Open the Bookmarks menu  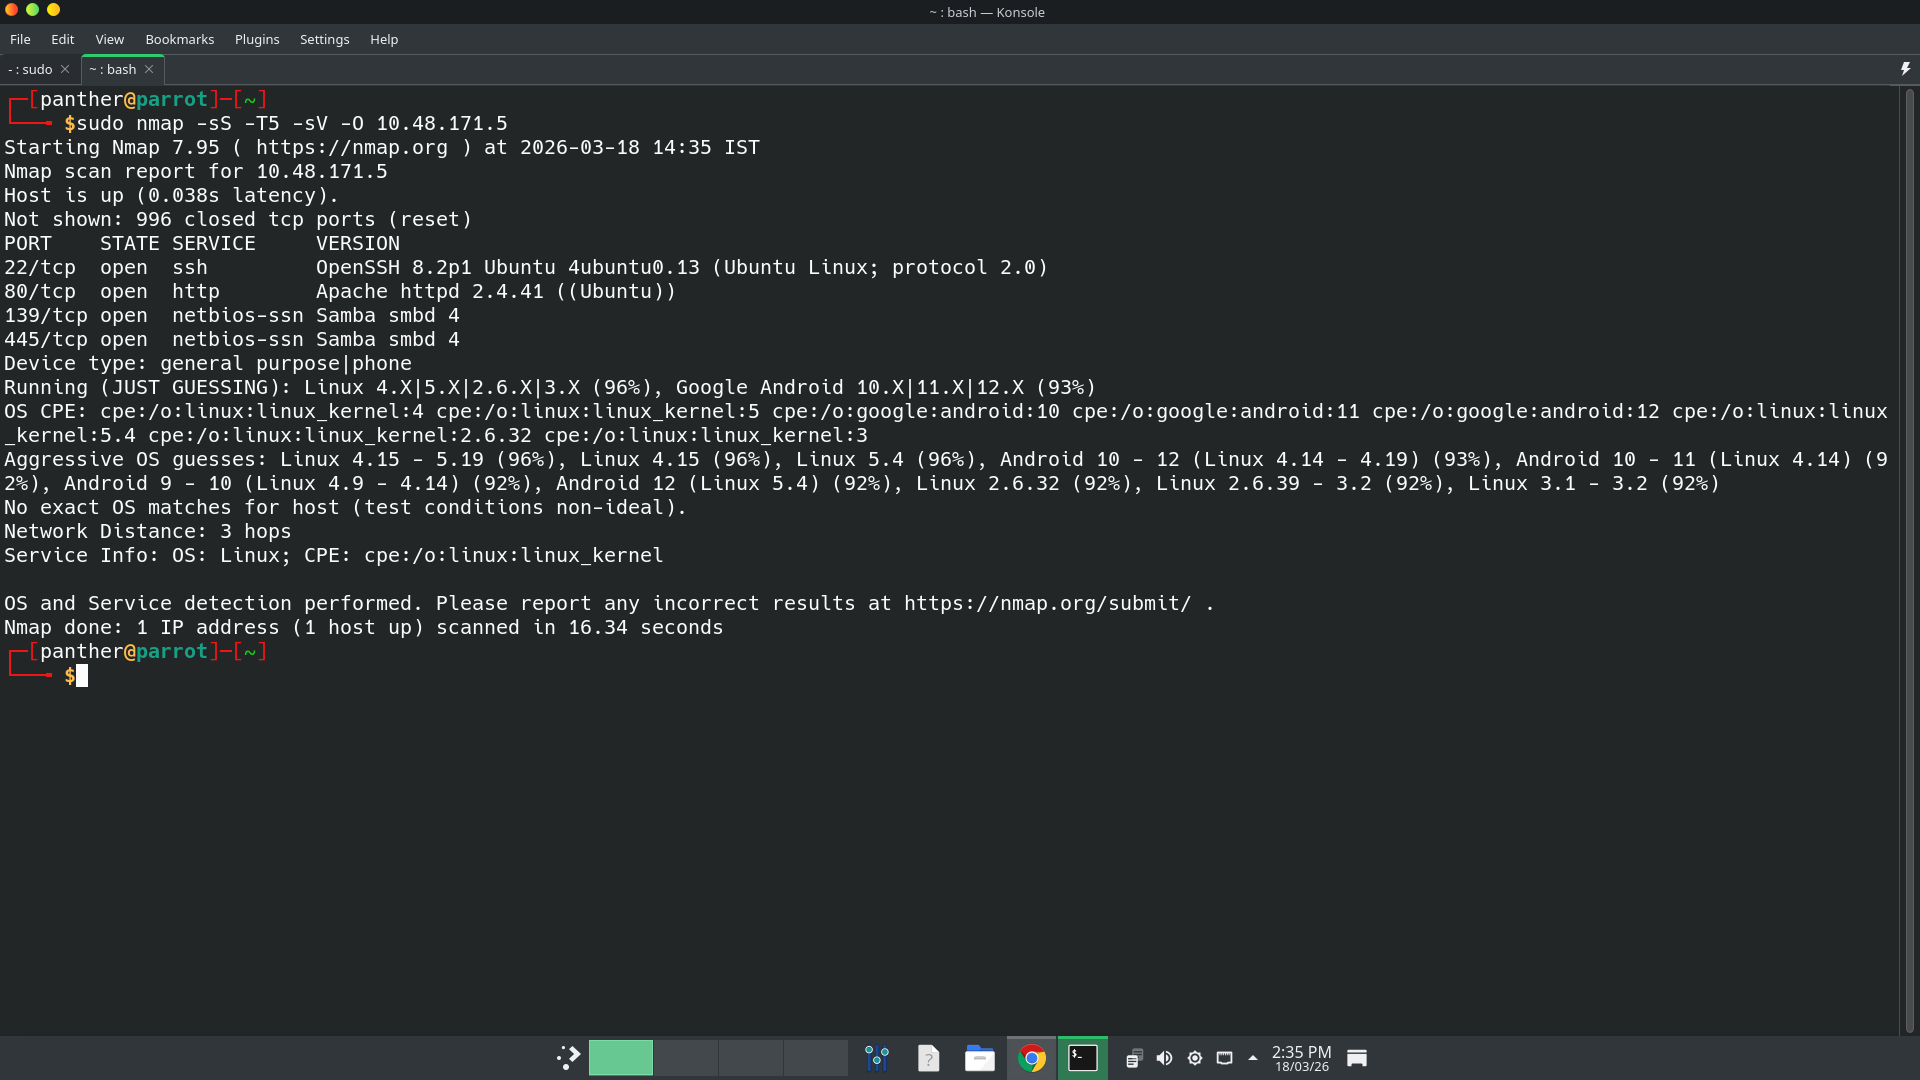click(x=179, y=39)
